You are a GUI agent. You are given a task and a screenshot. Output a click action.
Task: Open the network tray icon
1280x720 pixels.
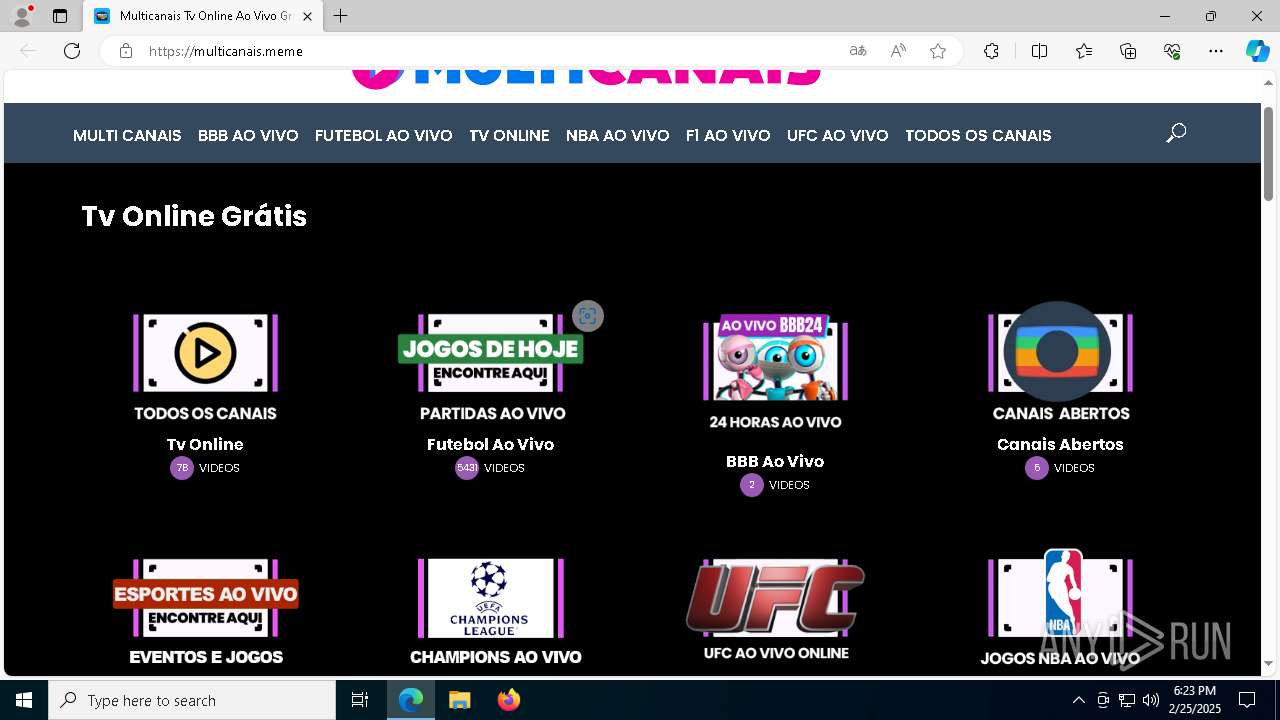(1127, 700)
